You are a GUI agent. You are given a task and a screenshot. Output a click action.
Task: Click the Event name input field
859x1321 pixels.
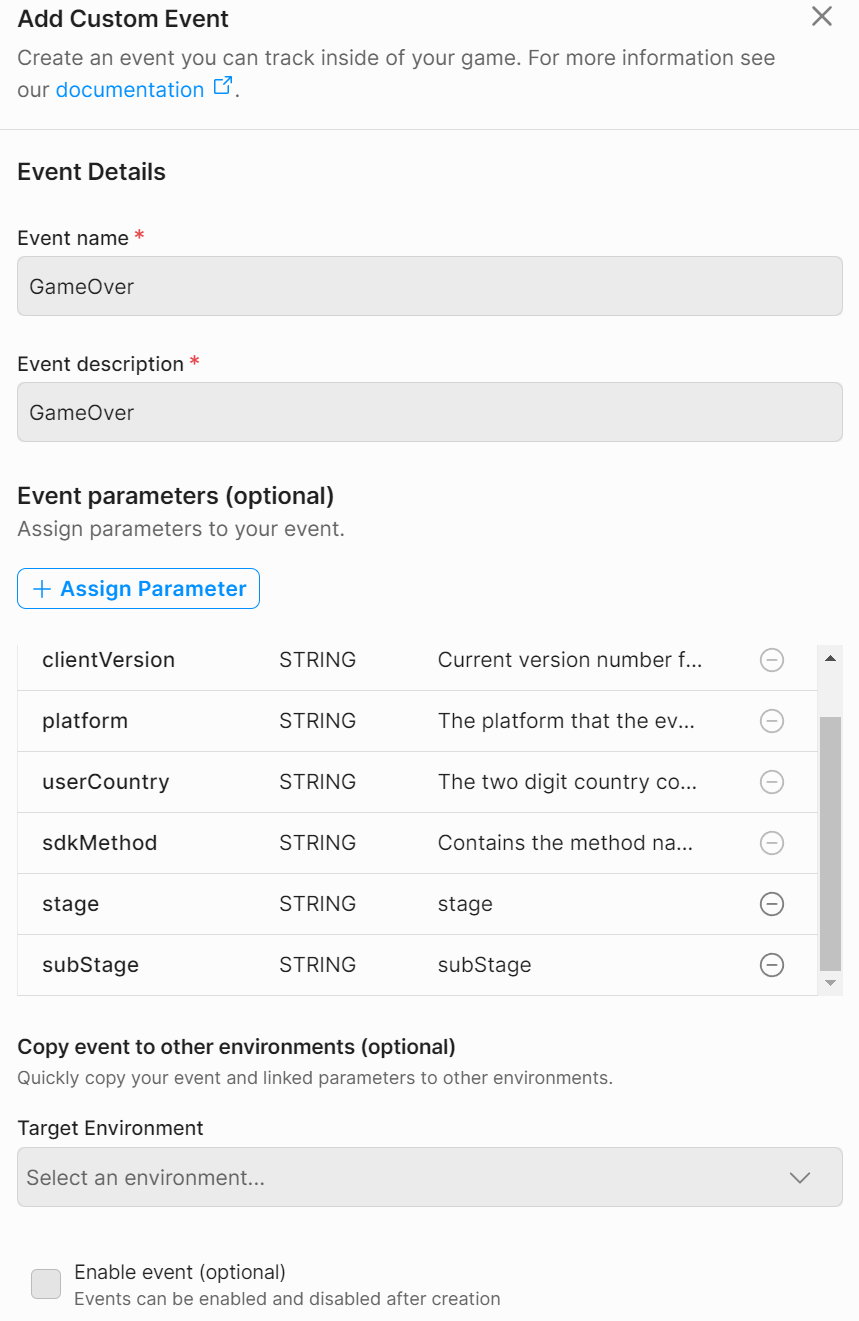pyautogui.click(x=430, y=286)
